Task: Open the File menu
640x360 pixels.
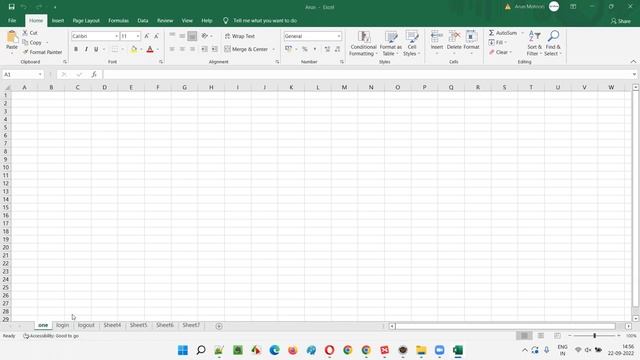Action: tap(12, 20)
